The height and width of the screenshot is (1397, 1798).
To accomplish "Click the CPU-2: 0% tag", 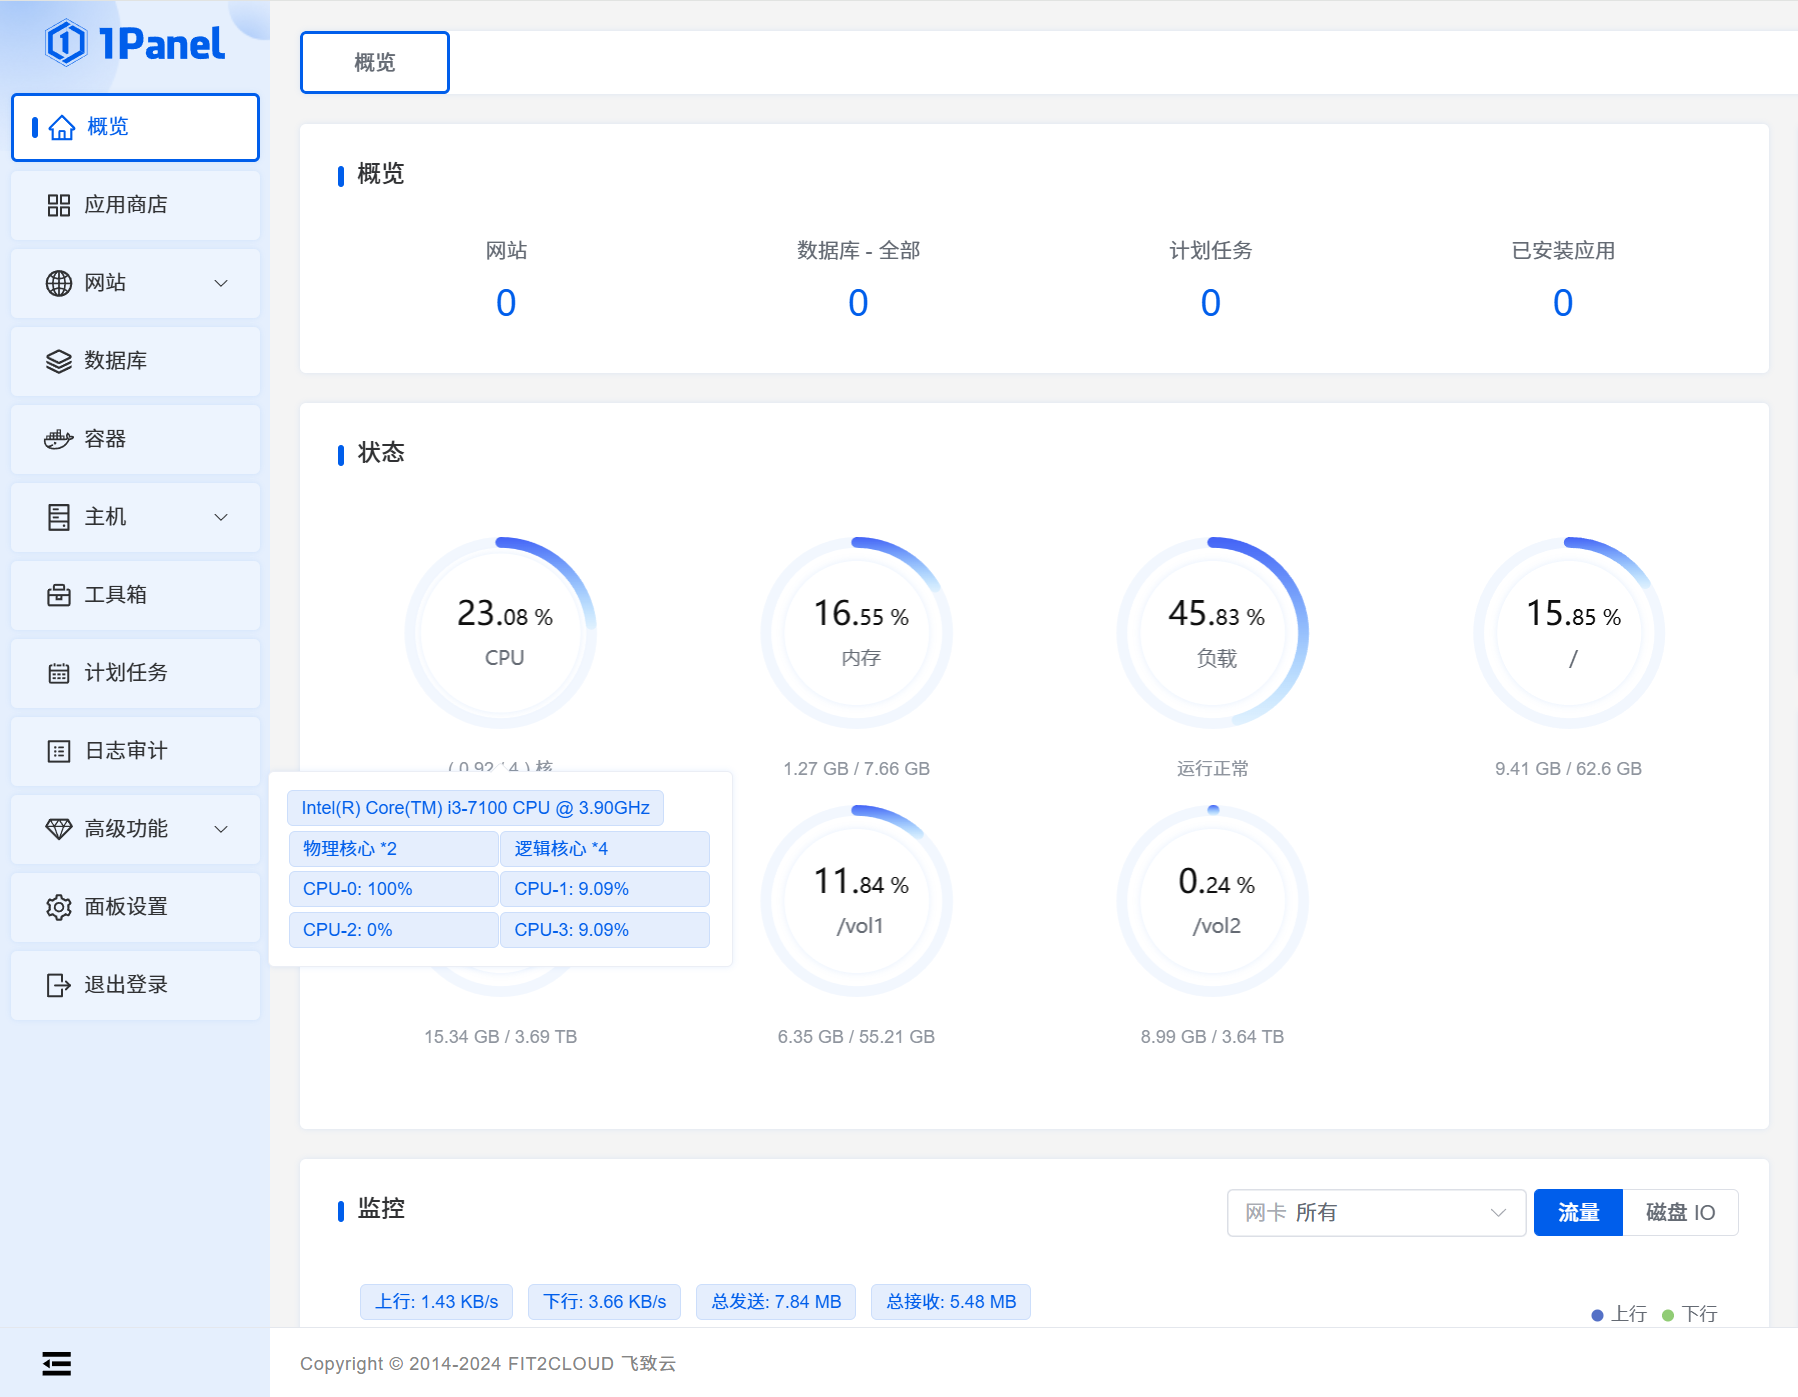I will click(393, 930).
